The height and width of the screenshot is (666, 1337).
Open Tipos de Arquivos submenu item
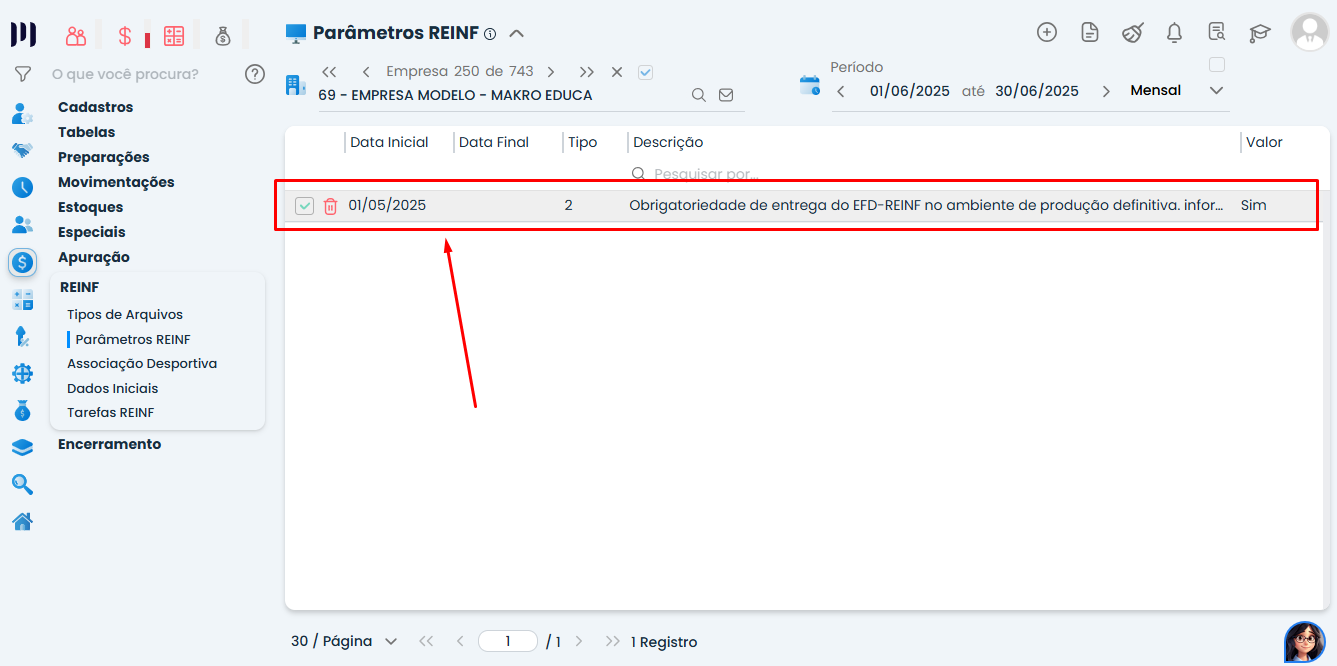[125, 314]
